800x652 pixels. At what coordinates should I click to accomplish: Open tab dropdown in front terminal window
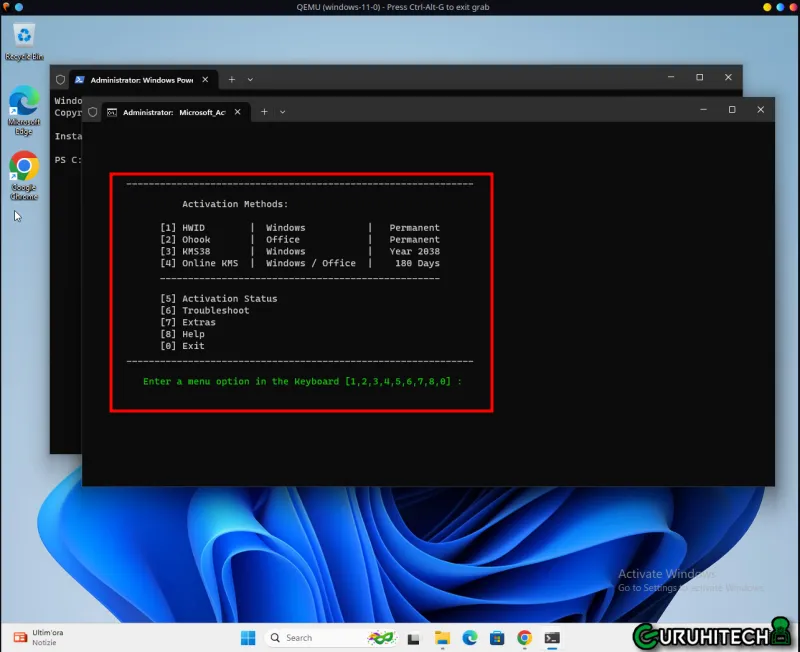[x=283, y=112]
